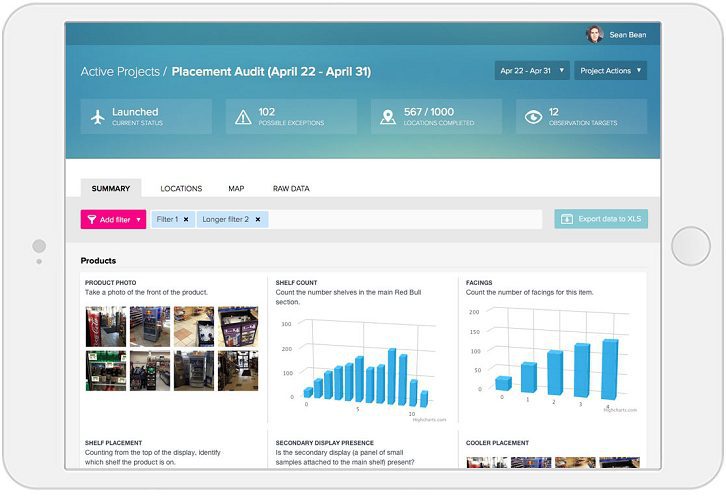Remove the Longer filter 2 tag

[x=258, y=219]
